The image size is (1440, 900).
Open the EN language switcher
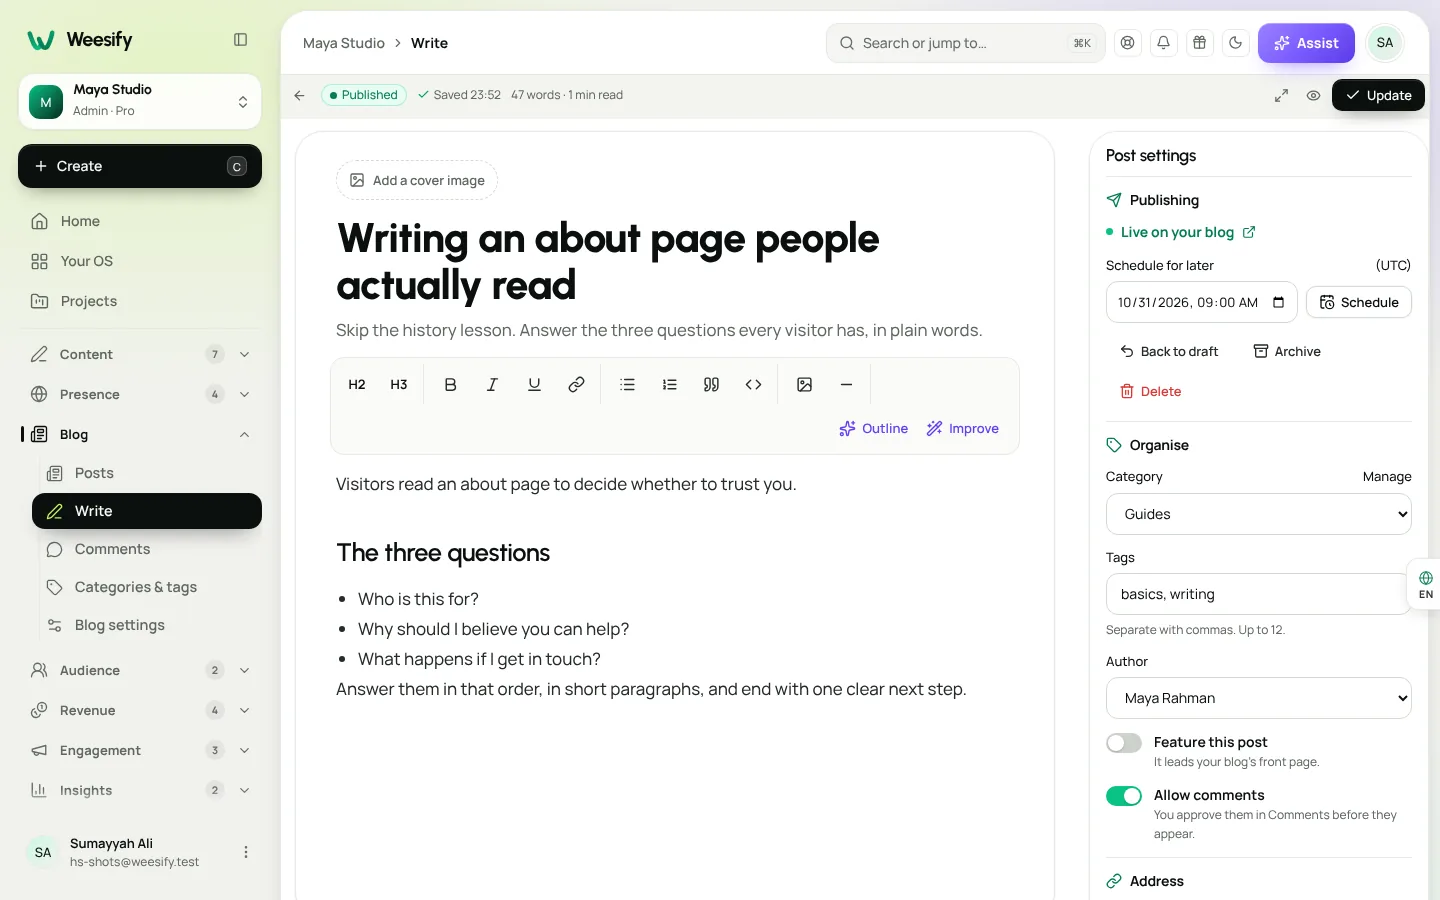(x=1425, y=585)
